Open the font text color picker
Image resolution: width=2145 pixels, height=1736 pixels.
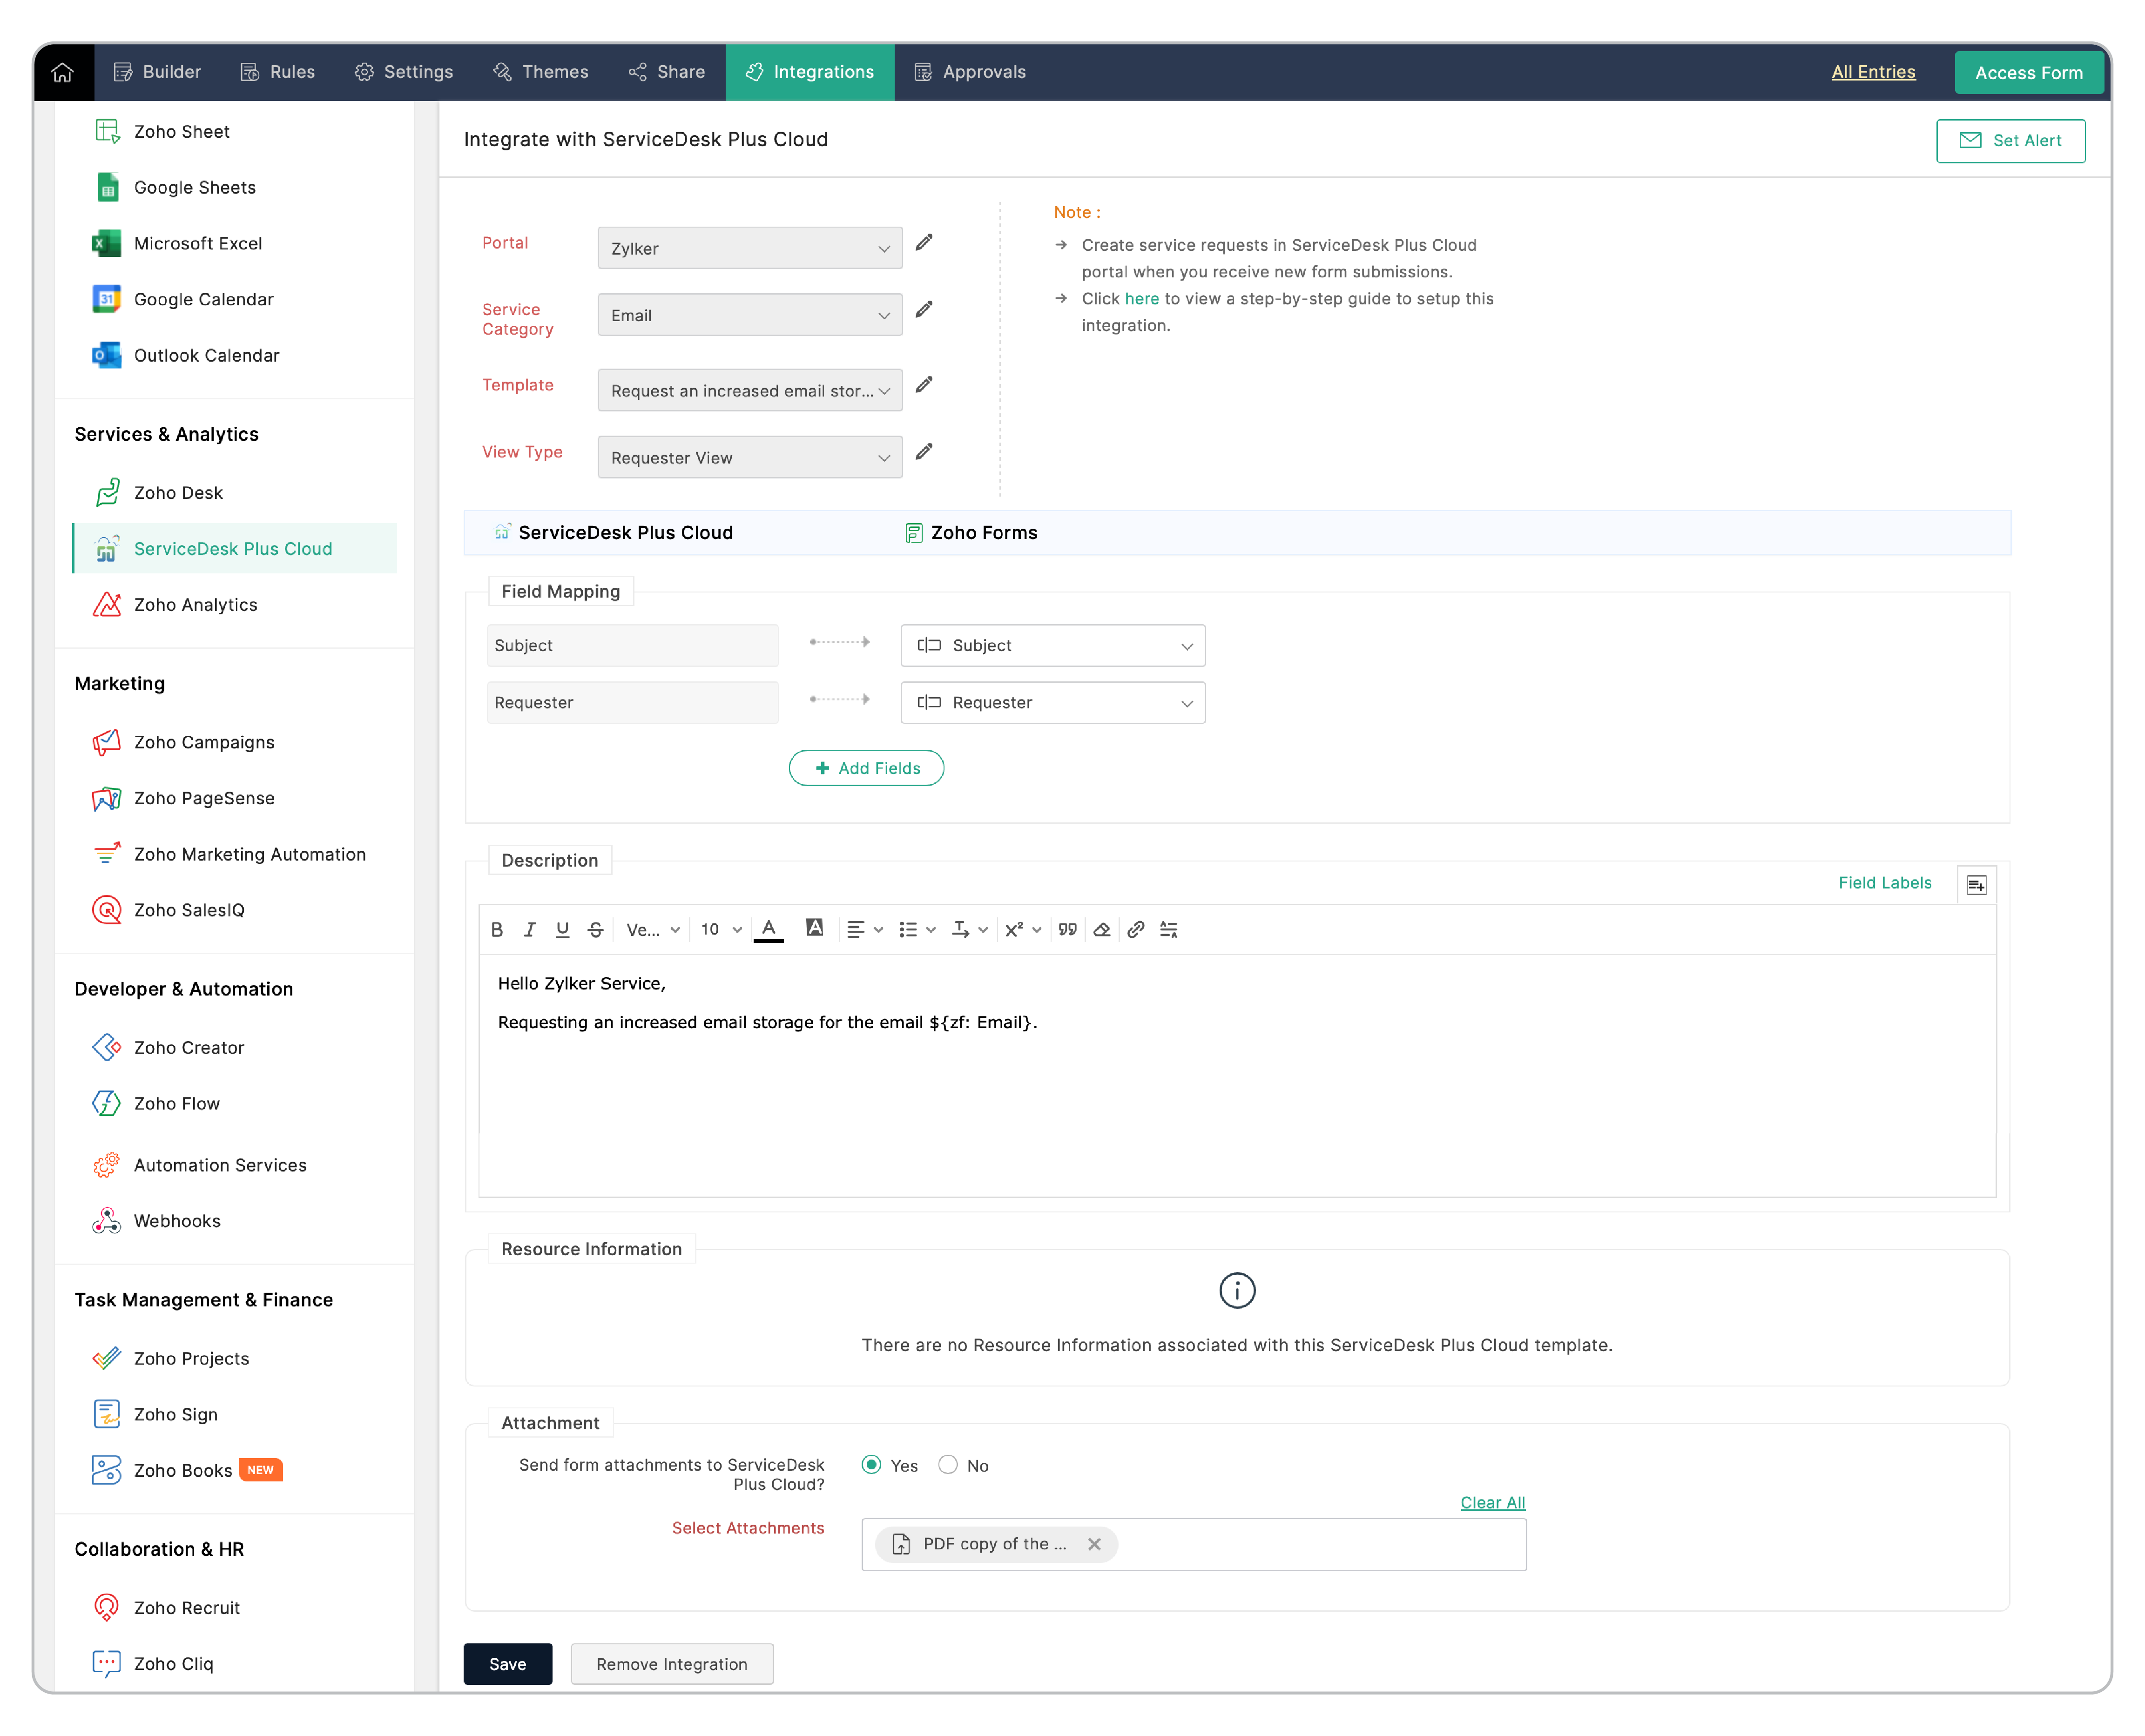pos(768,929)
